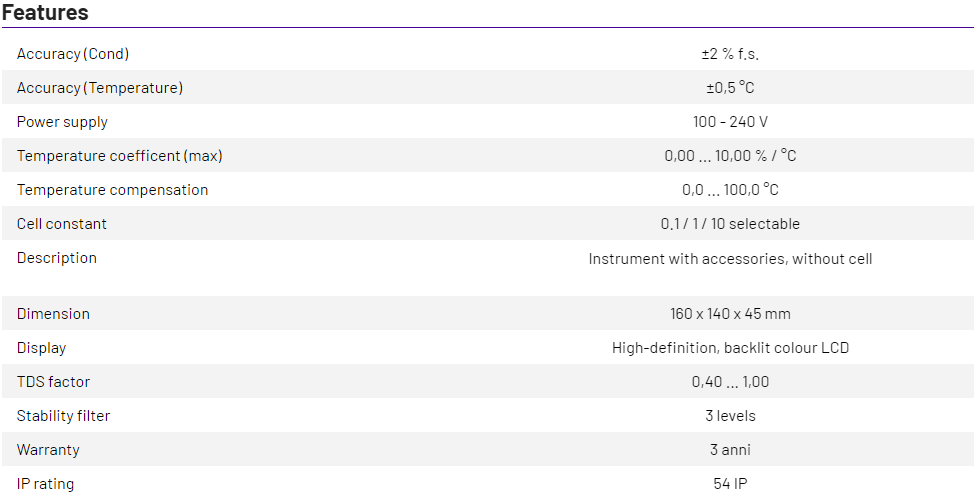
Task: Click the 160 x 140 x 45 mm dimension
Action: pyautogui.click(x=730, y=314)
